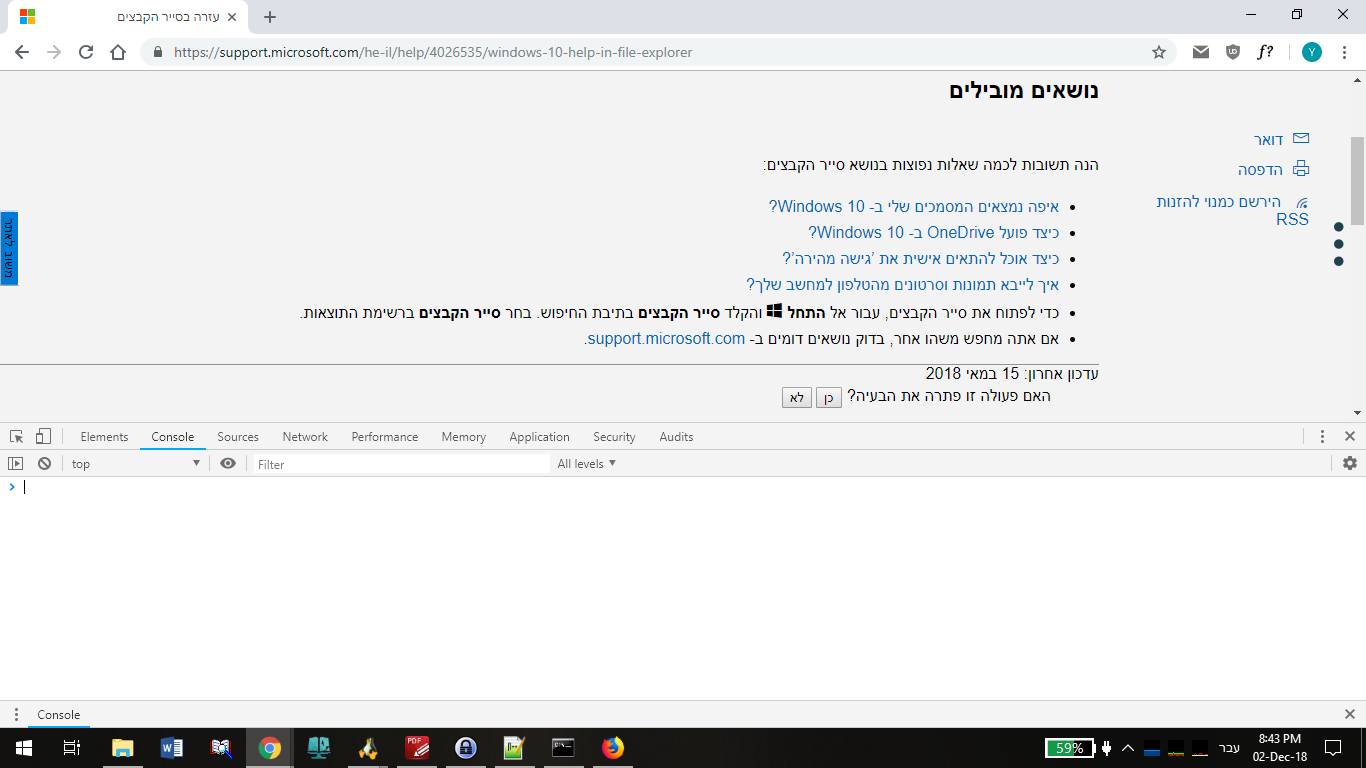Close the DevTools panel
The image size is (1366, 768).
tap(1349, 437)
